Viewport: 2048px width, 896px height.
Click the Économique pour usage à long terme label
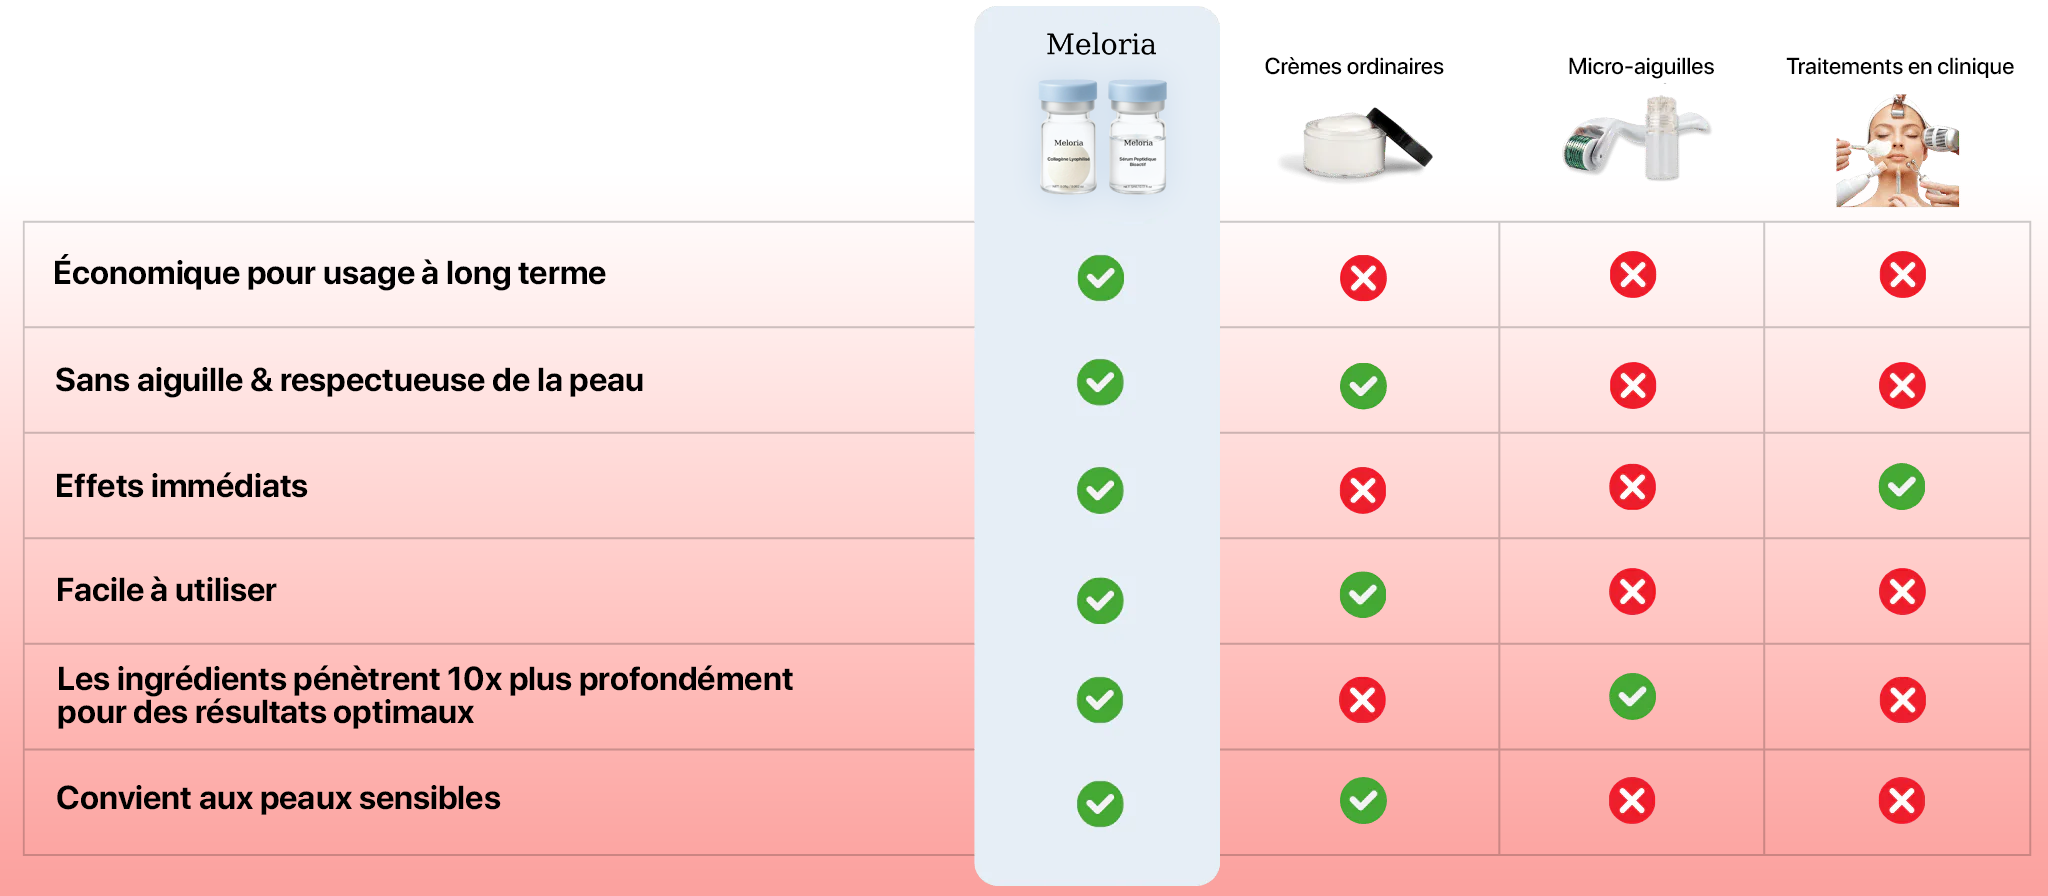click(x=329, y=273)
